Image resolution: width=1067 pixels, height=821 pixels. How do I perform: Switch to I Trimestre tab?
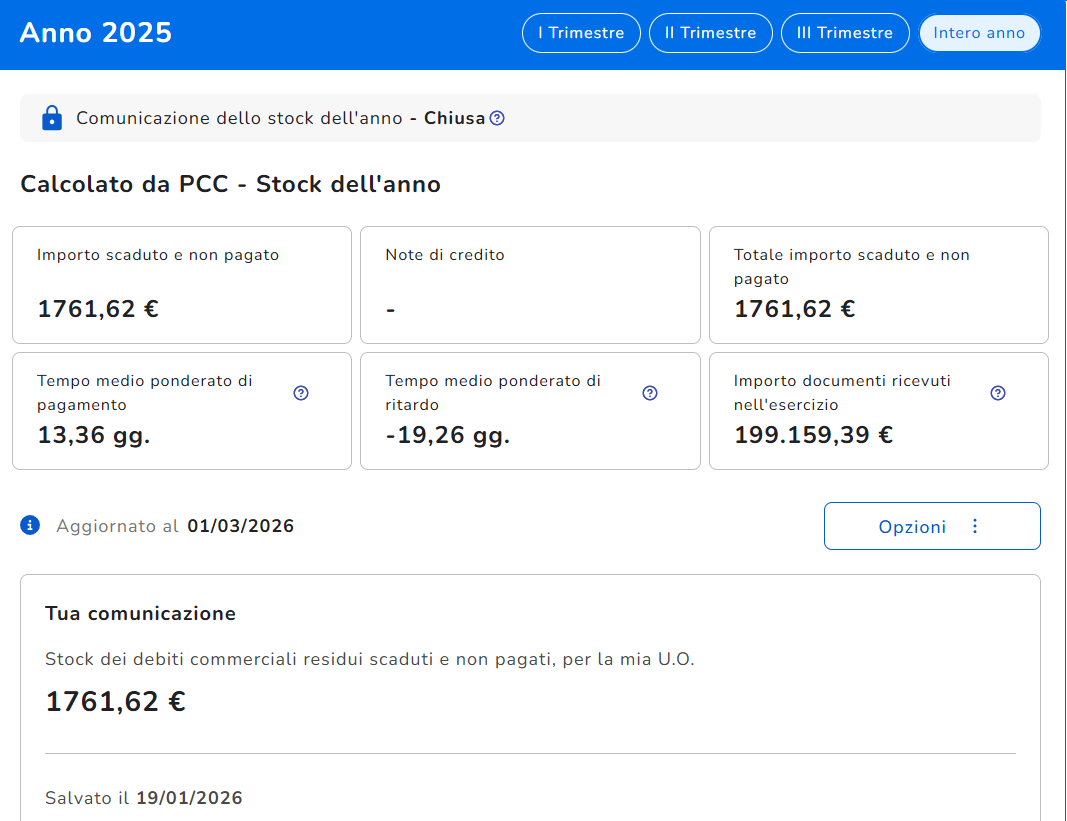581,33
